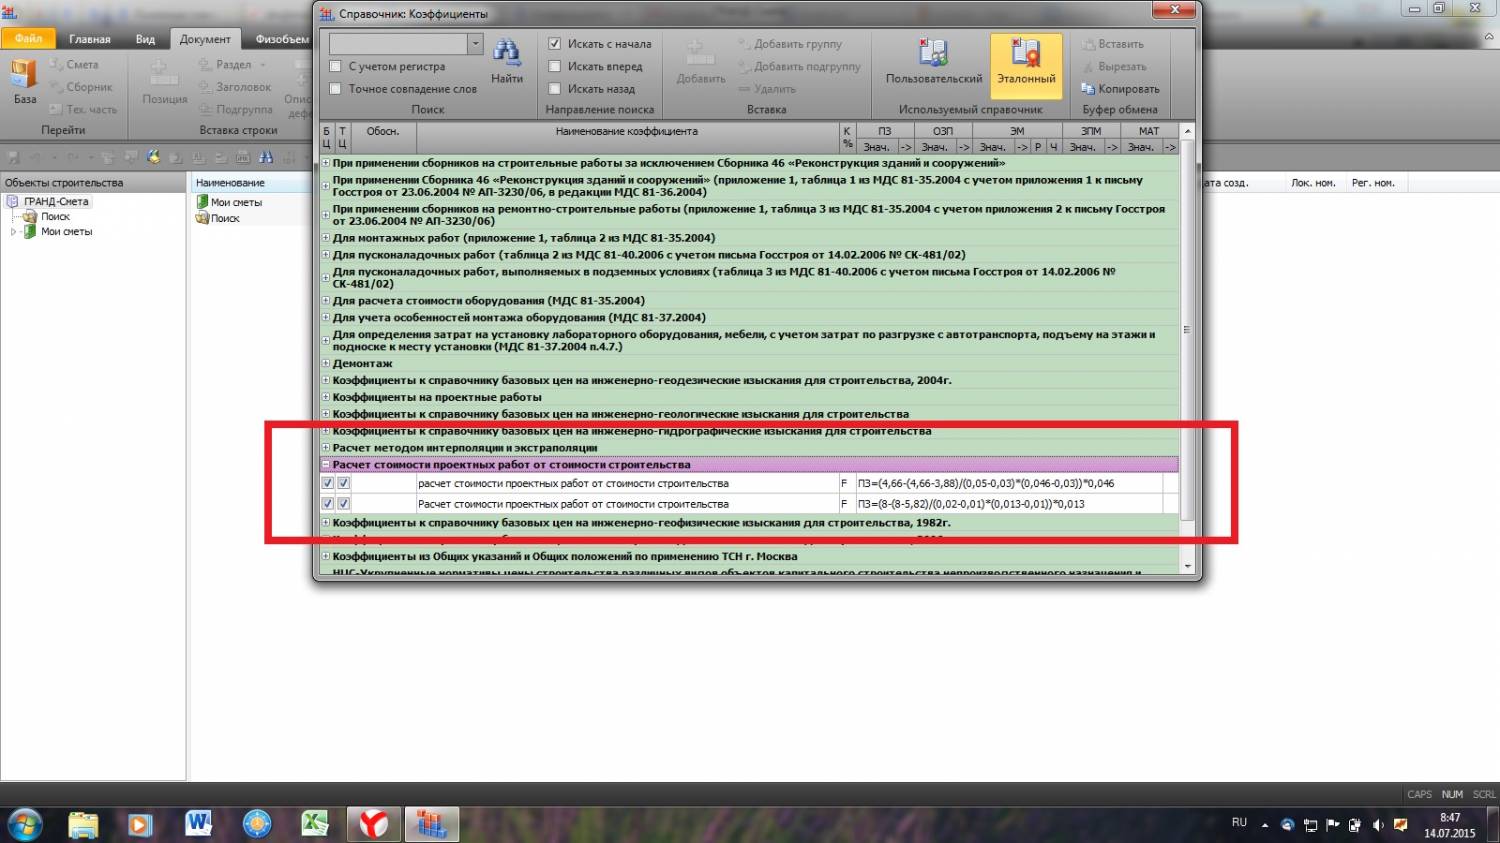Enable the С учетом регистра checkbox
Image resolution: width=1500 pixels, height=843 pixels.
(x=336, y=67)
